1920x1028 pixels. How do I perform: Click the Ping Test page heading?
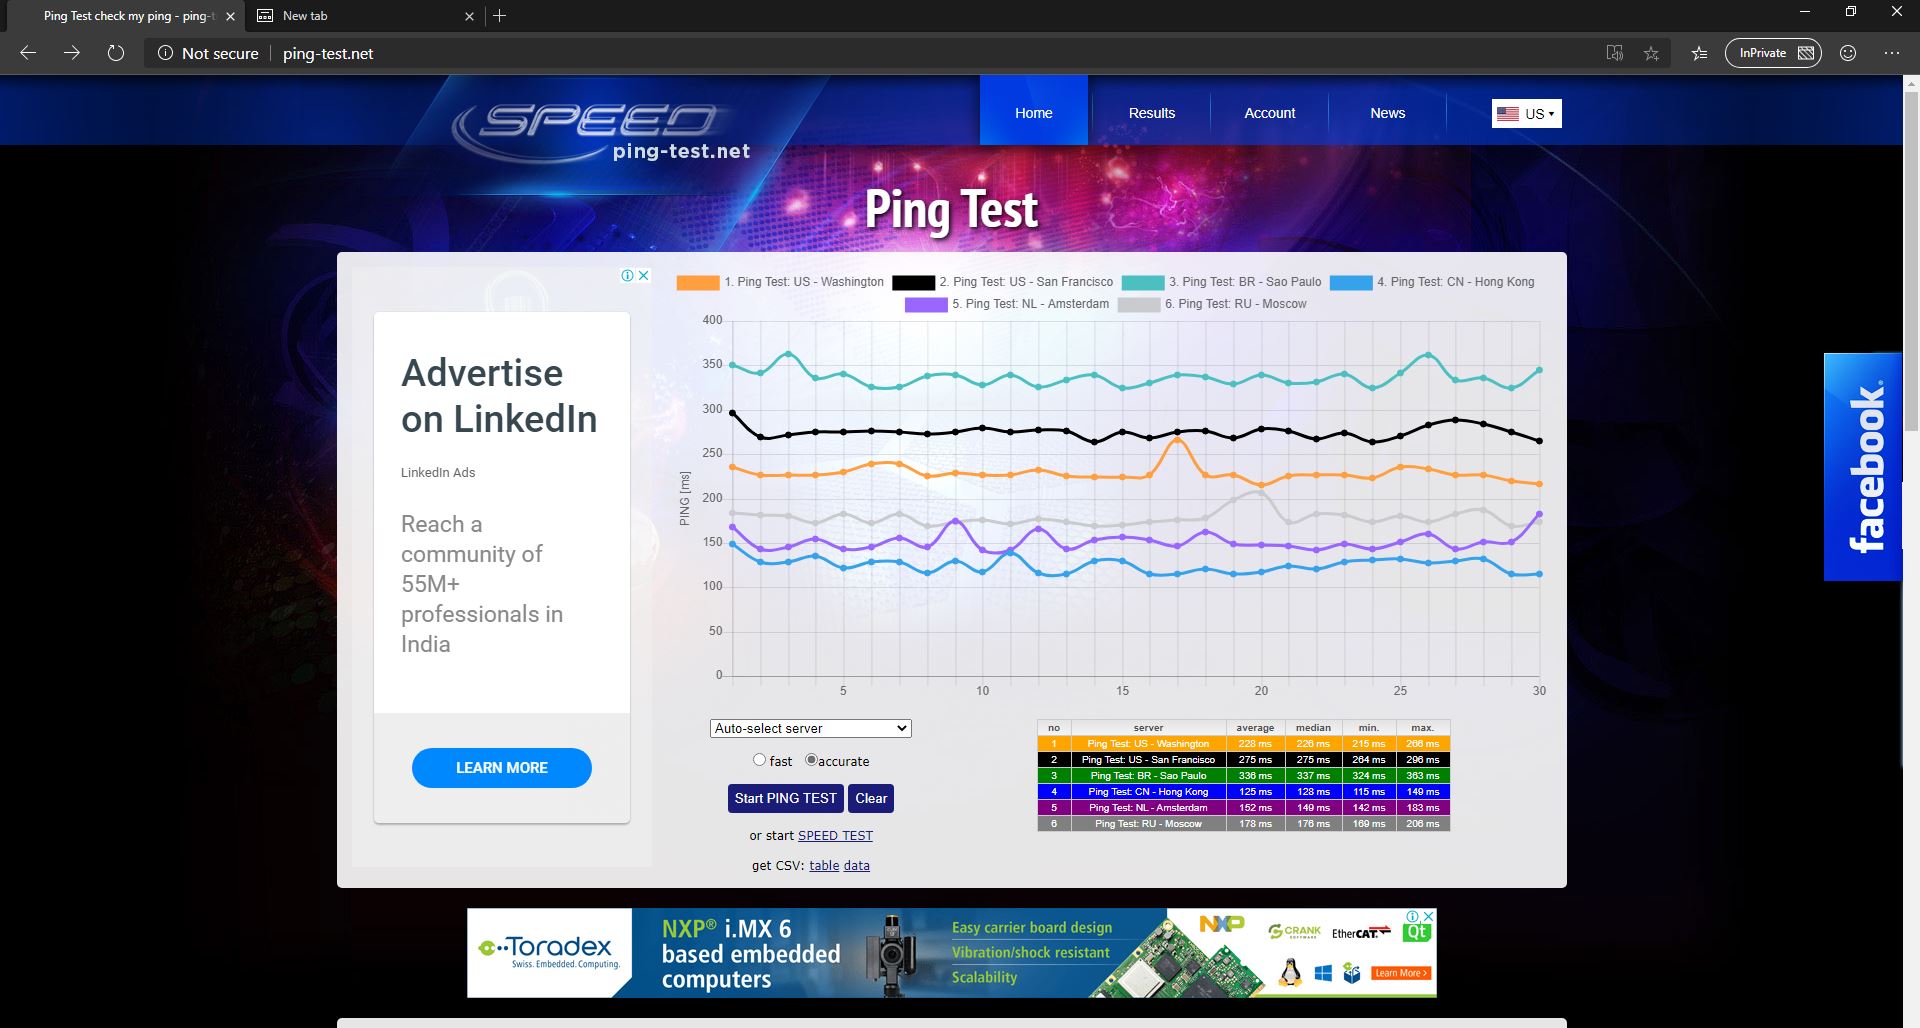951,211
